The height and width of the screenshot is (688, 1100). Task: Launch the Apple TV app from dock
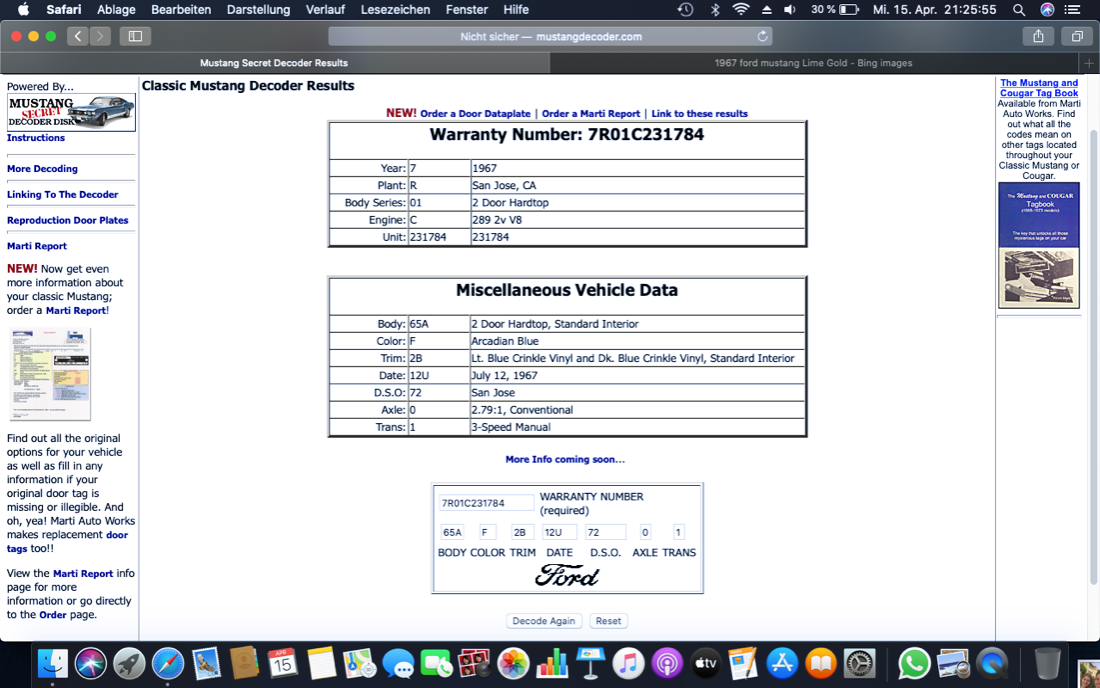point(705,663)
